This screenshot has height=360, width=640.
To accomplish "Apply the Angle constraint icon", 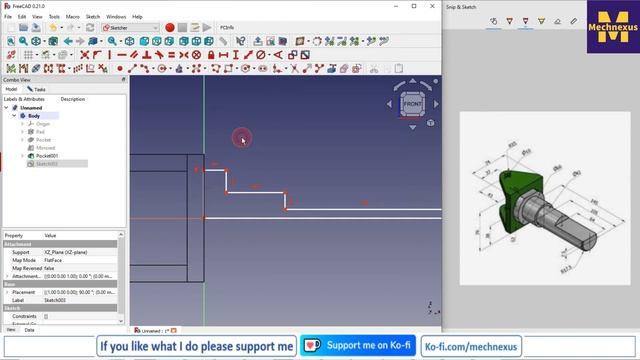I will point(278,55).
